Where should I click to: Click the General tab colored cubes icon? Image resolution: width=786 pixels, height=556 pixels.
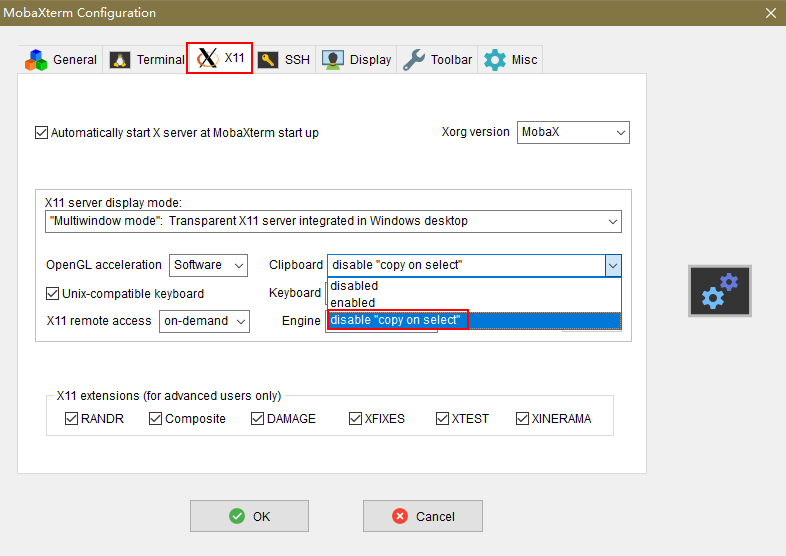(36, 60)
